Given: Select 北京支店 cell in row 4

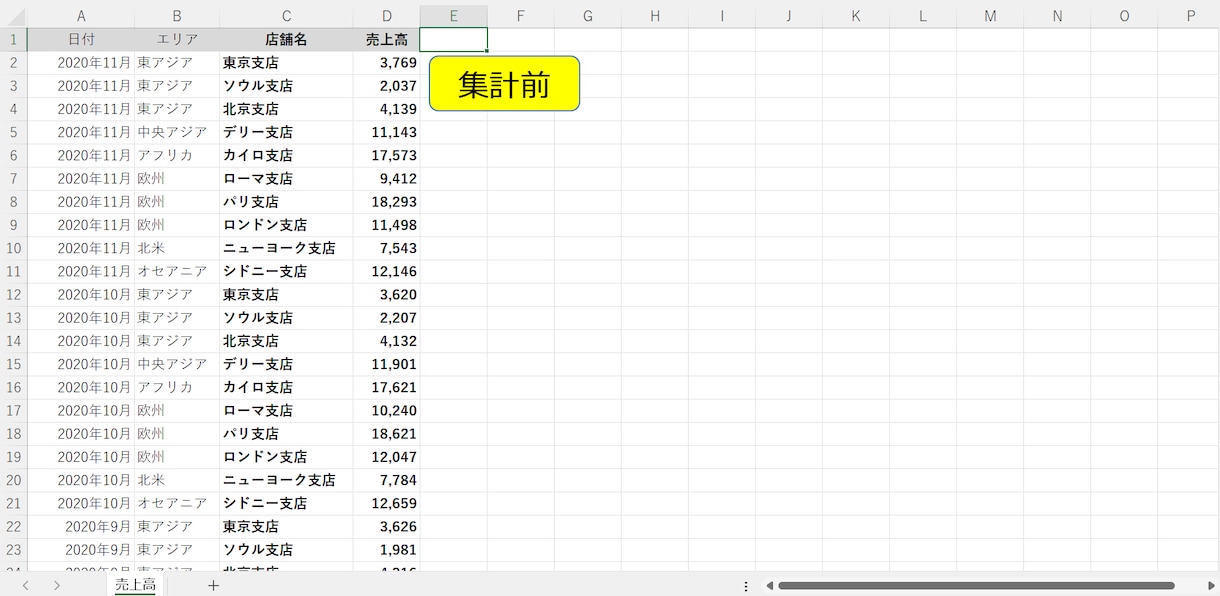Looking at the screenshot, I should (x=286, y=109).
